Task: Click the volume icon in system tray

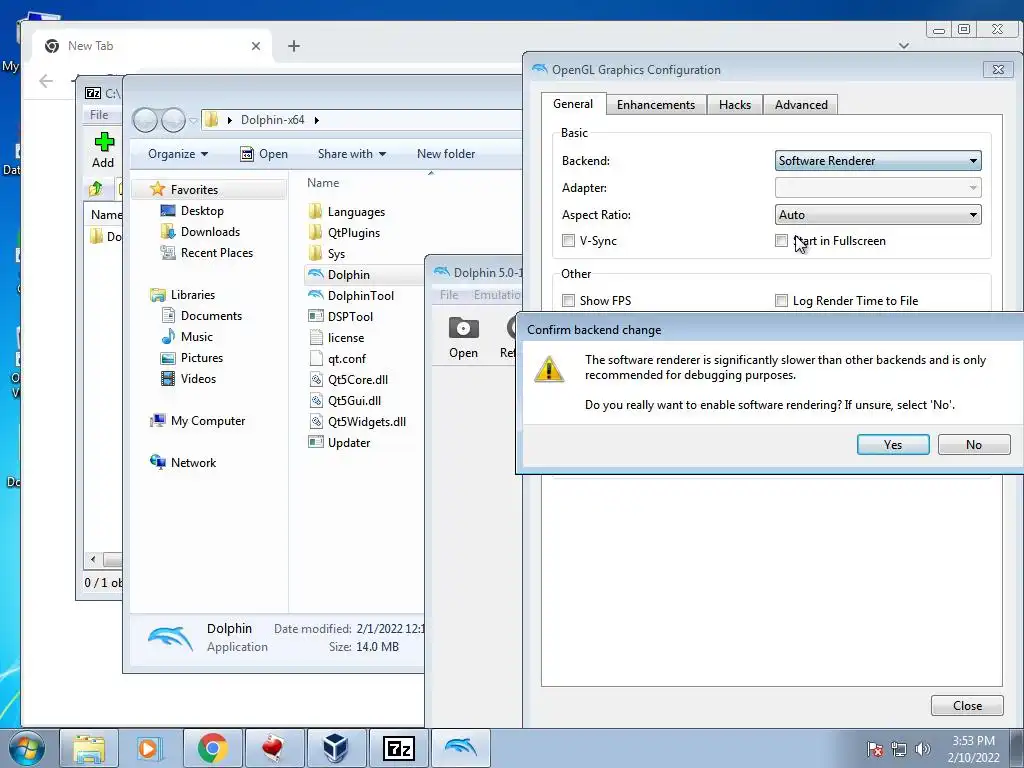Action: [923, 749]
